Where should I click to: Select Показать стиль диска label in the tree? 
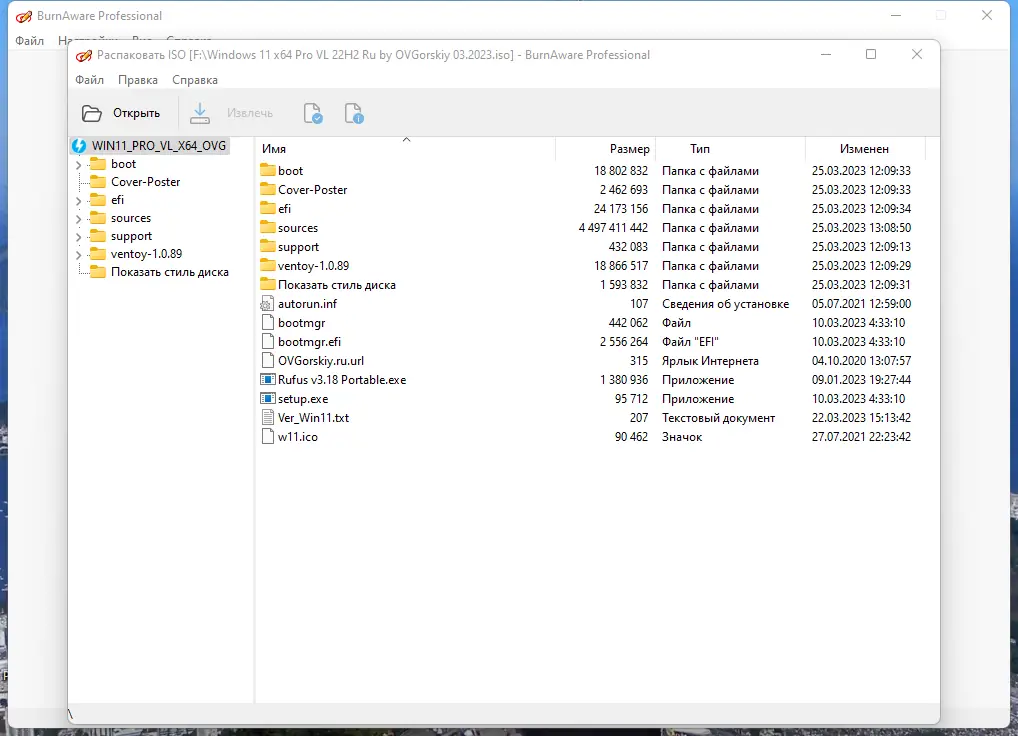click(169, 272)
